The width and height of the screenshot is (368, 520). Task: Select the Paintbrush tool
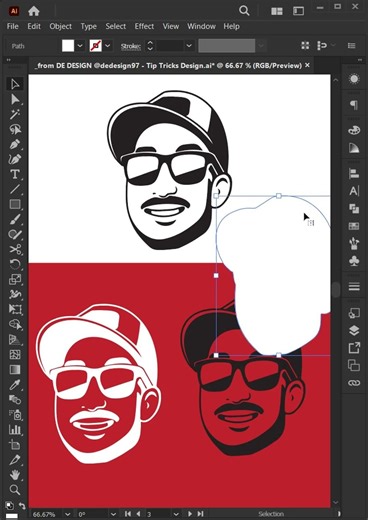pos(15,219)
